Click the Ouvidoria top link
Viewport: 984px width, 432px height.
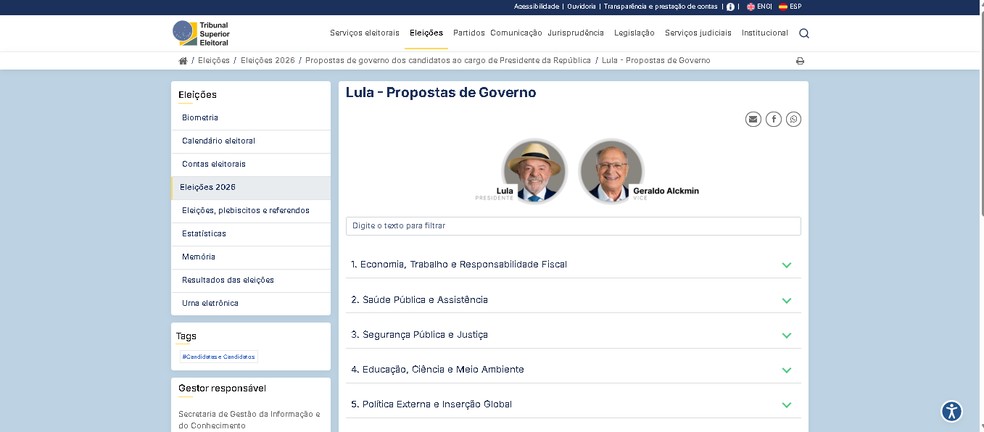click(x=581, y=7)
